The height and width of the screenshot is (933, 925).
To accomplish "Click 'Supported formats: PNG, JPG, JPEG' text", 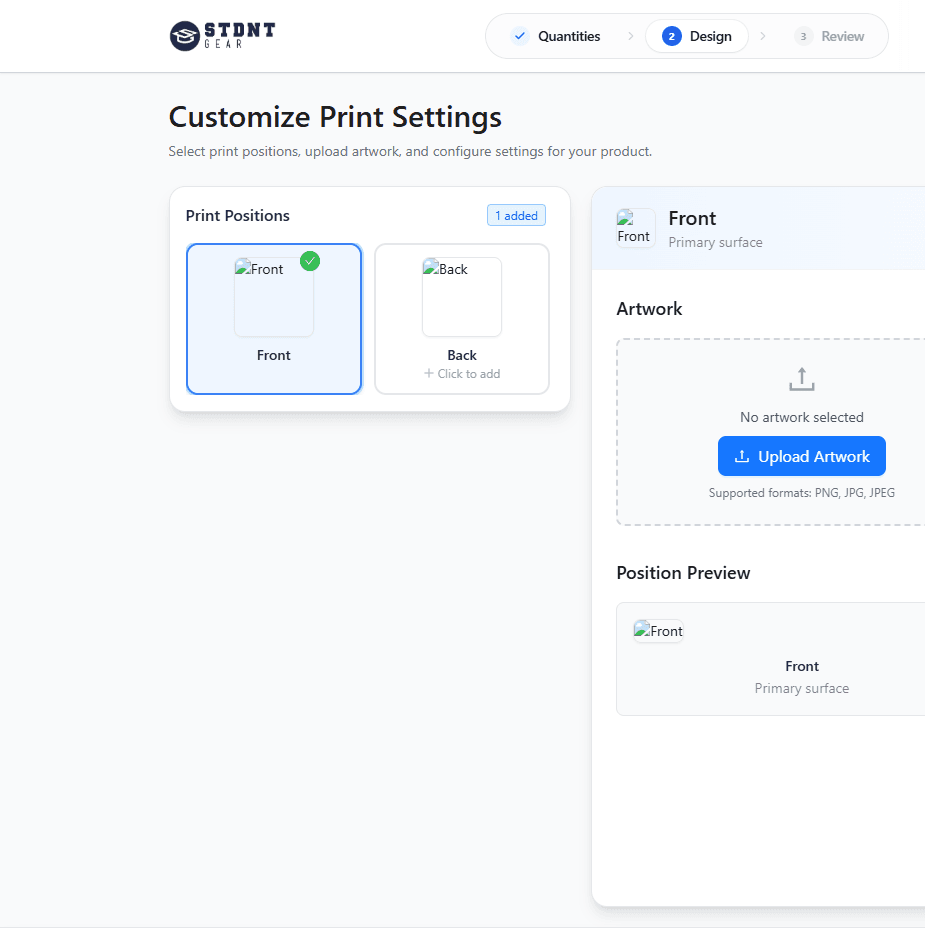I will [x=801, y=493].
